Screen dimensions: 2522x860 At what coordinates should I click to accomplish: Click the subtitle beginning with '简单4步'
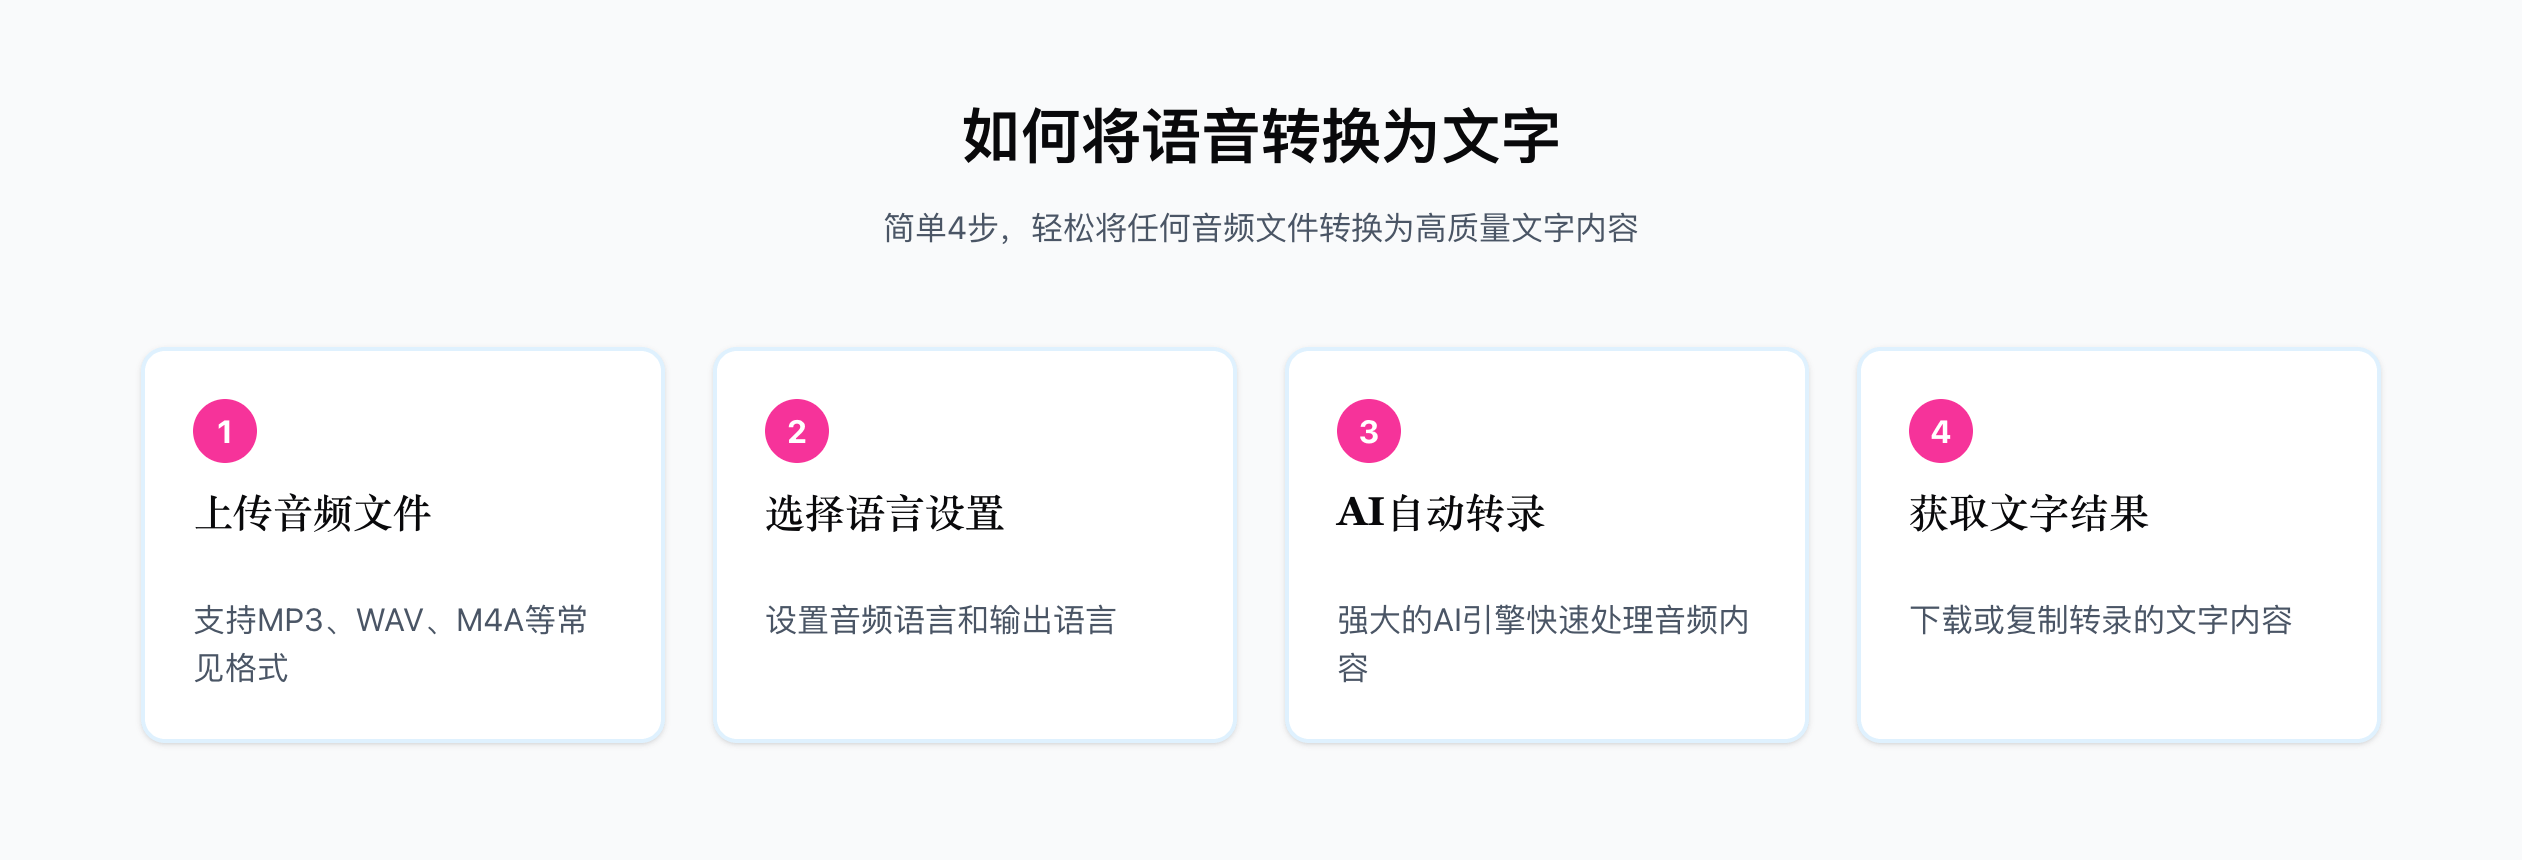(1261, 228)
